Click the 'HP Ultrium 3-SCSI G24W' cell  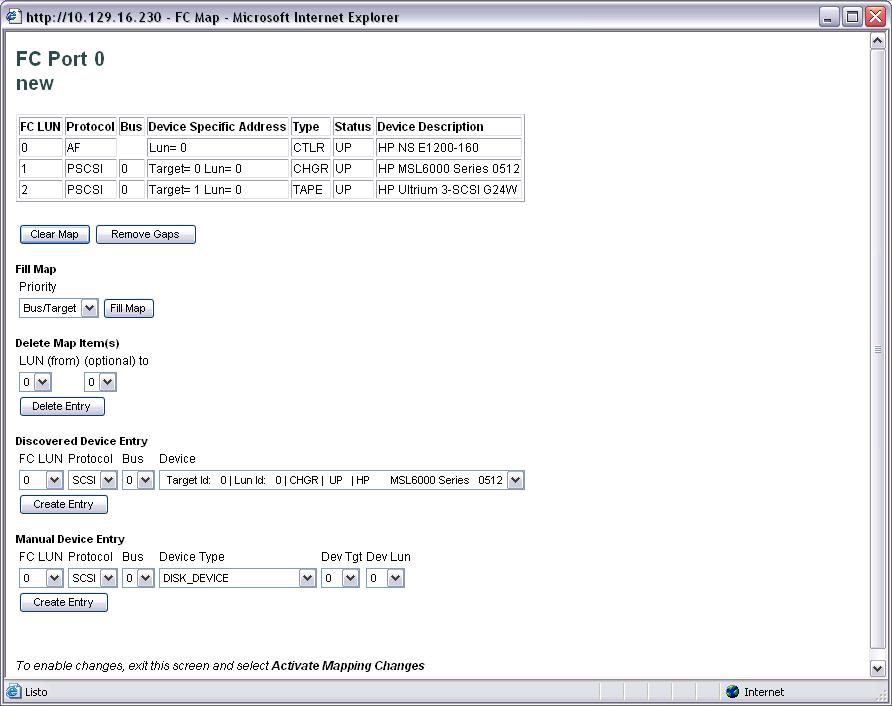coord(449,190)
